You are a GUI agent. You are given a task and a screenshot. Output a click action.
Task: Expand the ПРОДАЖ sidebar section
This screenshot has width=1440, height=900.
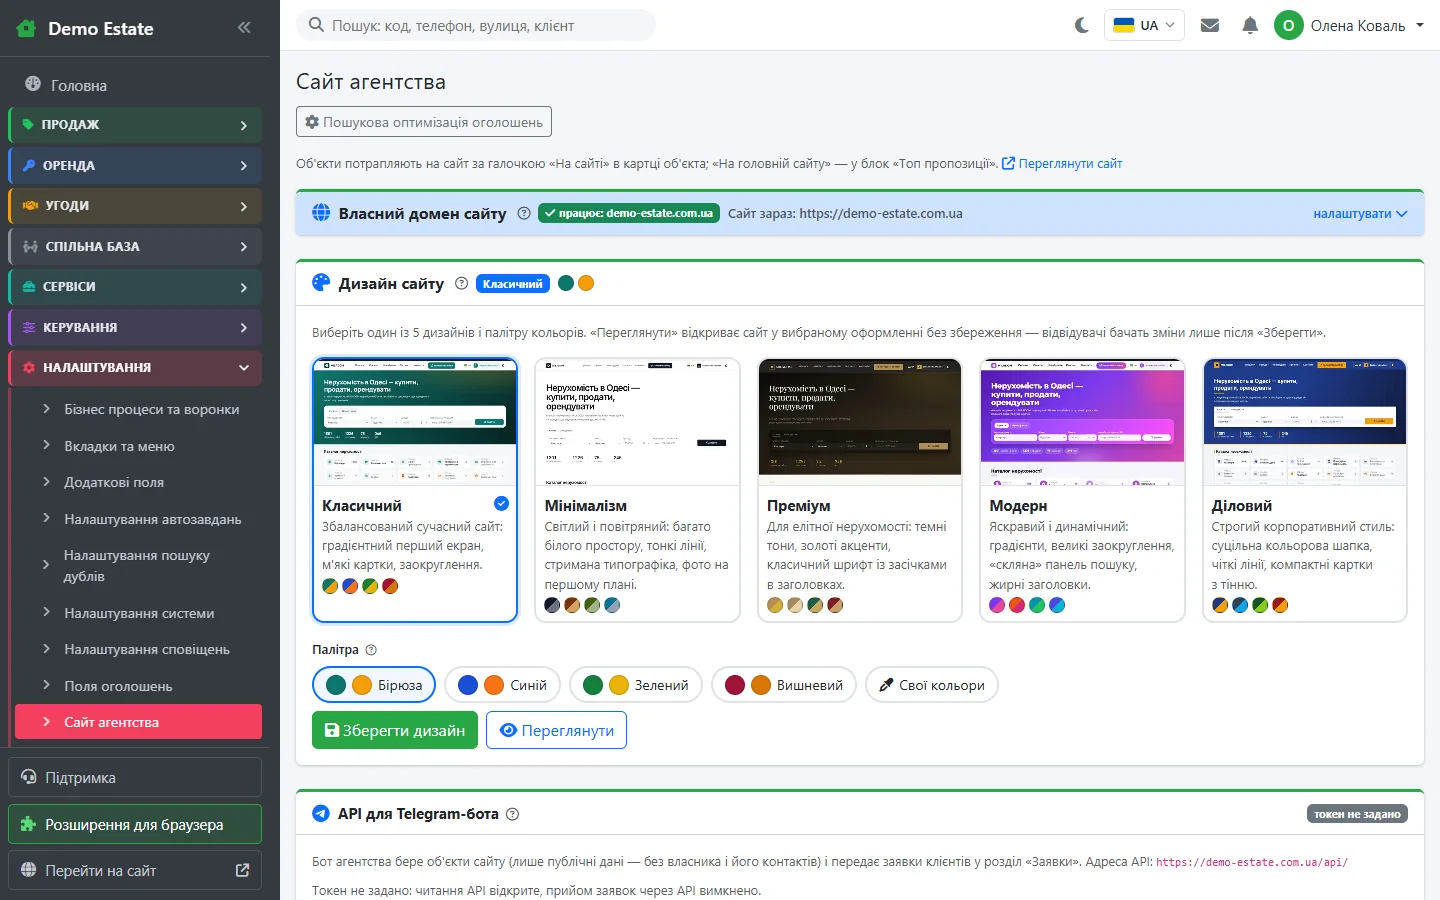pos(135,125)
